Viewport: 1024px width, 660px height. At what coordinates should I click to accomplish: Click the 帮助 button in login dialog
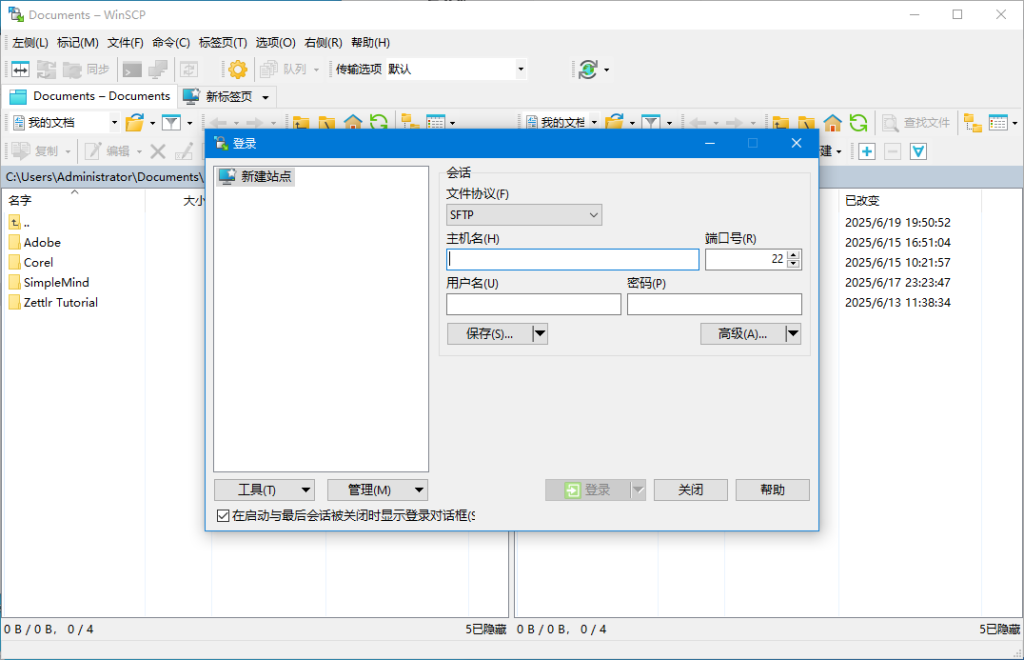pos(773,490)
